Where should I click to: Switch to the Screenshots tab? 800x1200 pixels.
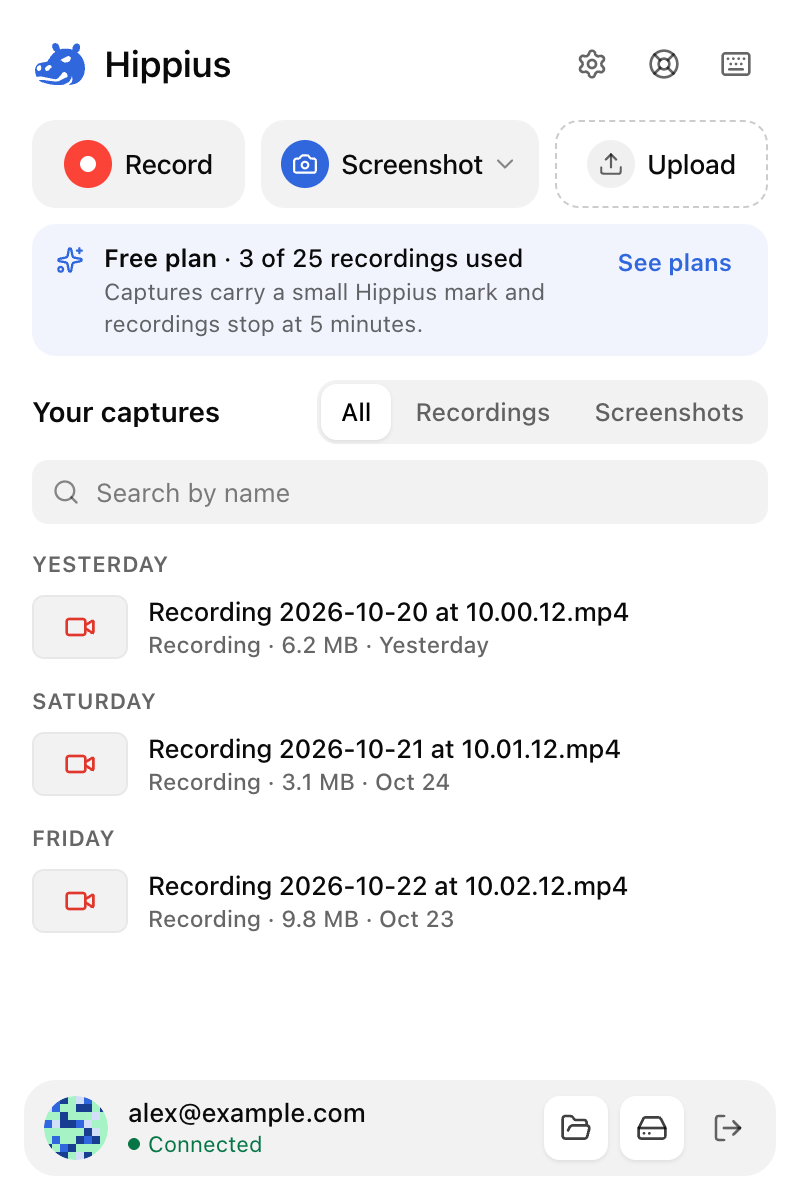tap(669, 412)
